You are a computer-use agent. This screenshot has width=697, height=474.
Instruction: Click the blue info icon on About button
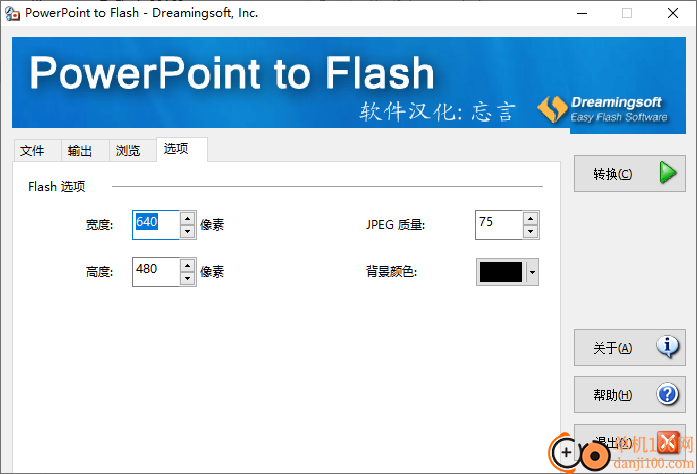pyautogui.click(x=667, y=347)
